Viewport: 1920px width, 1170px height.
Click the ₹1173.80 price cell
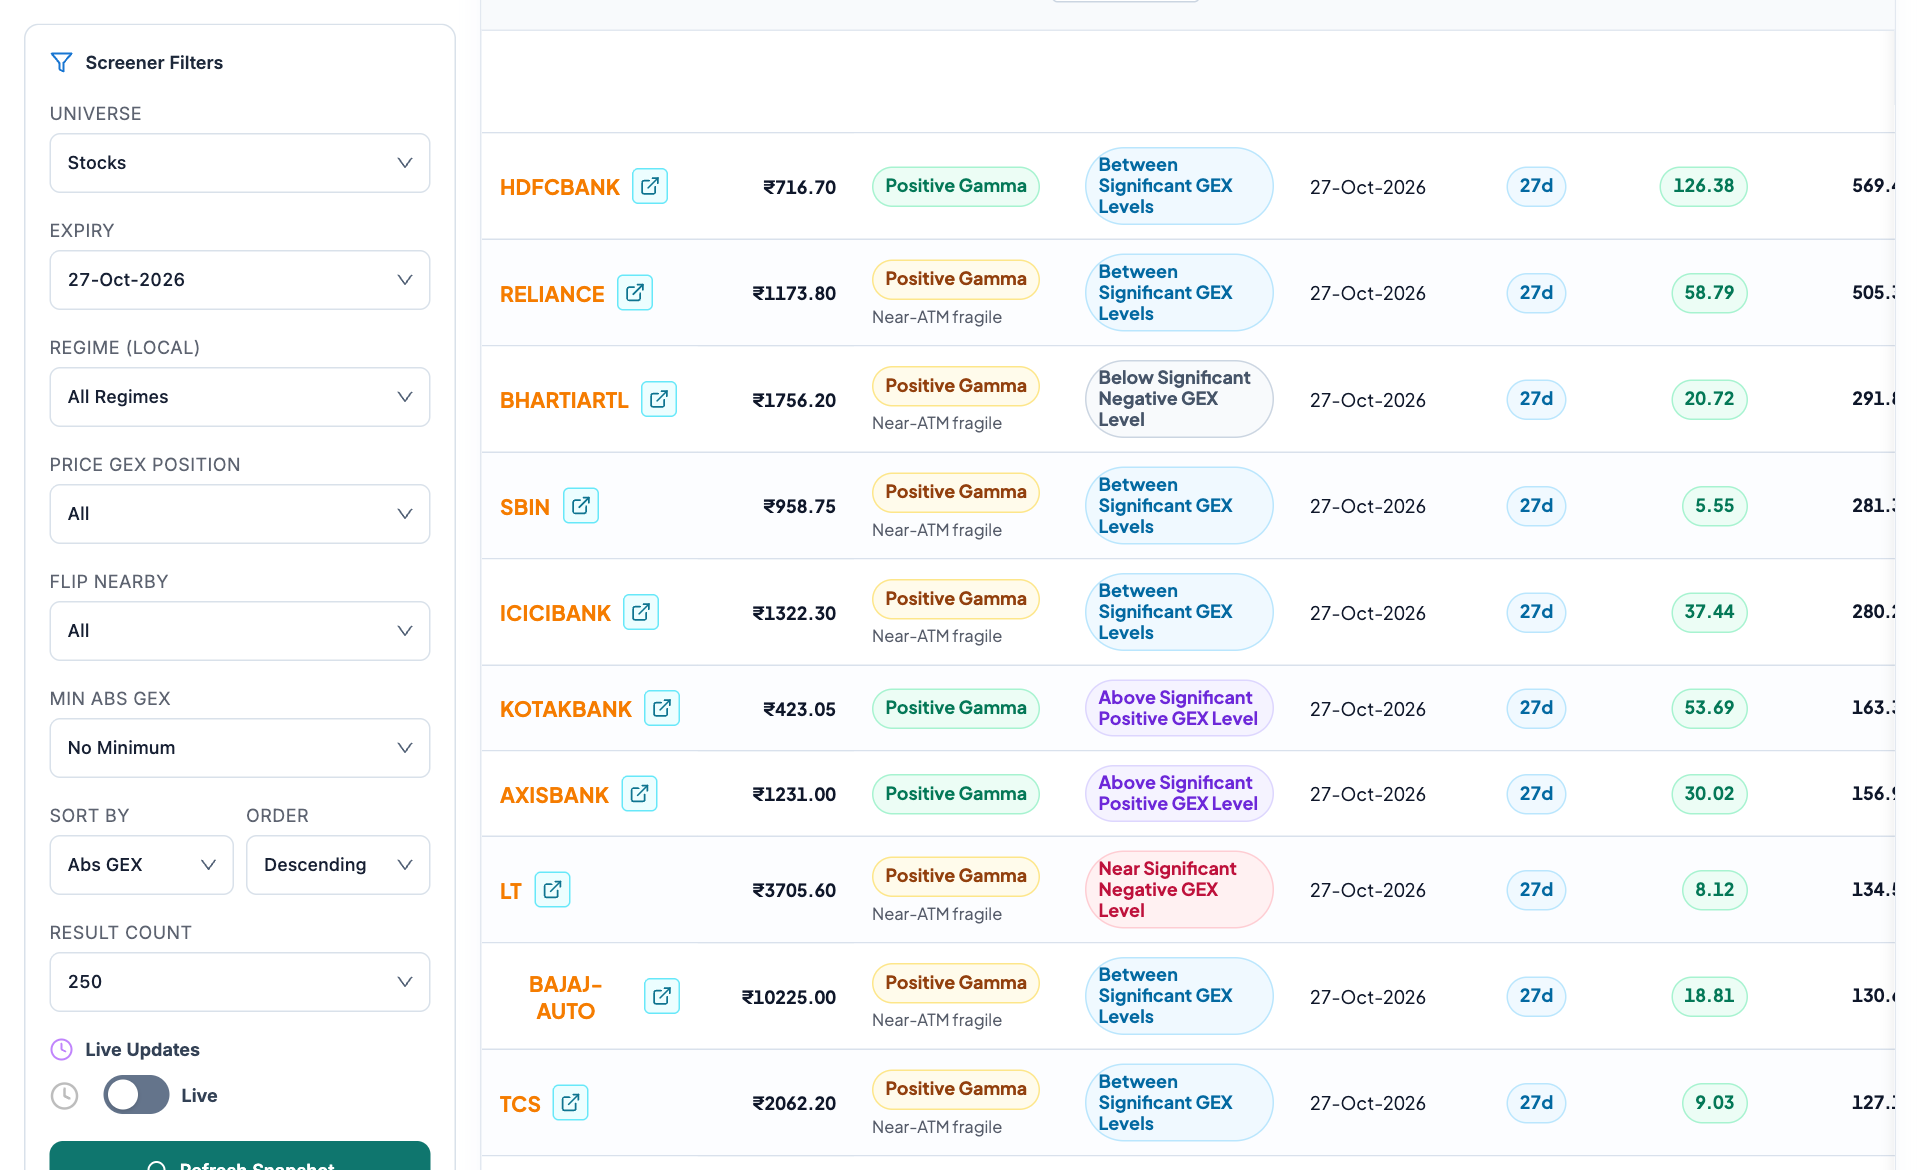(x=794, y=293)
